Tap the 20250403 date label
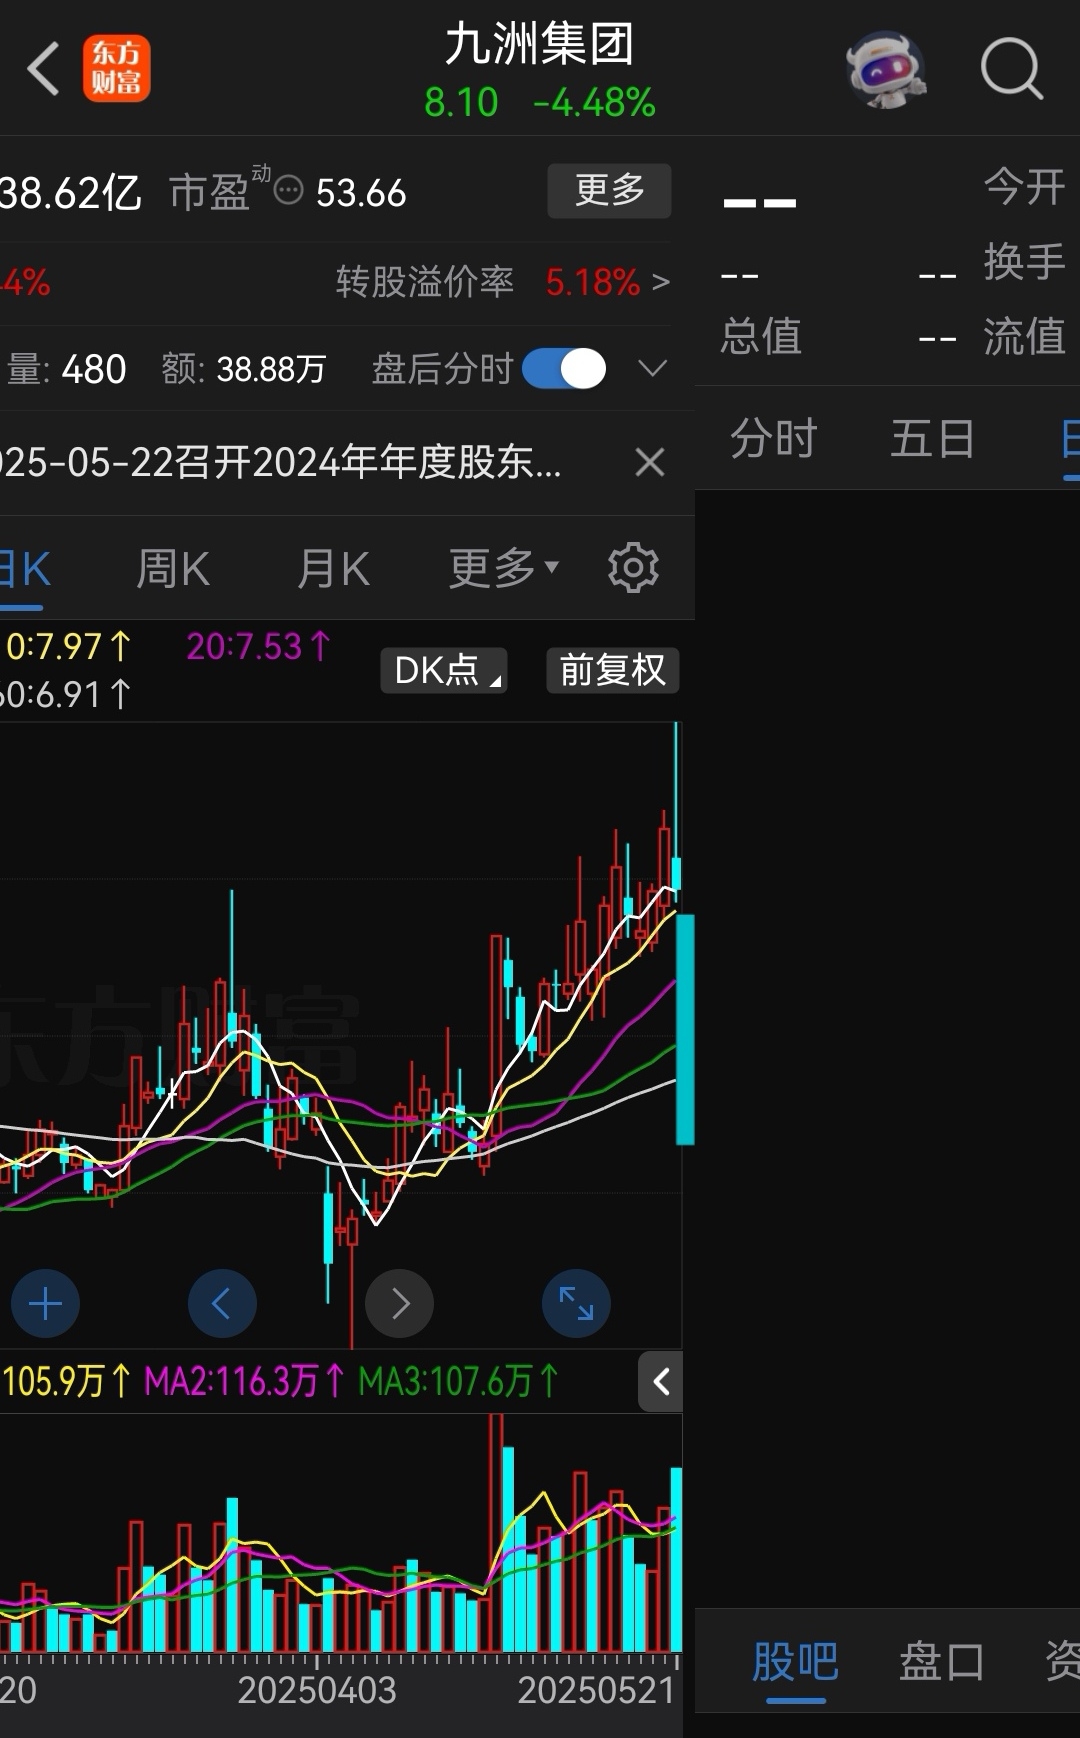The height and width of the screenshot is (1738, 1080). click(317, 1690)
